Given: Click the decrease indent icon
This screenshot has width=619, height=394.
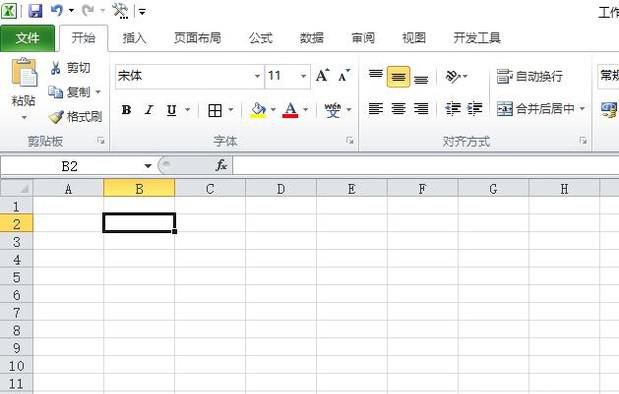Looking at the screenshot, I should coord(453,108).
